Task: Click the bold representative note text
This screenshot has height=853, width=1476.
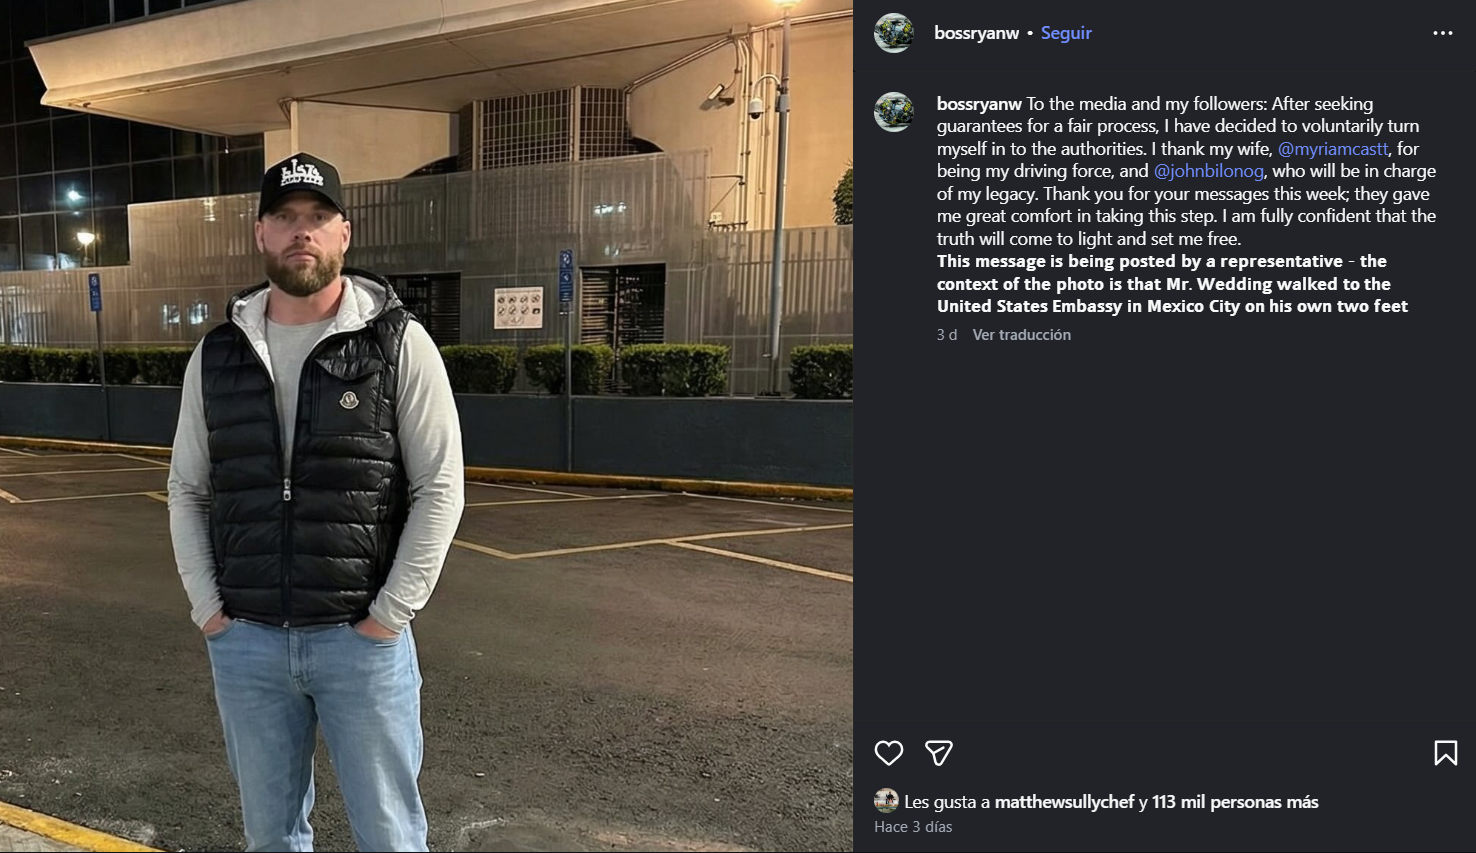Action: pos(1172,284)
